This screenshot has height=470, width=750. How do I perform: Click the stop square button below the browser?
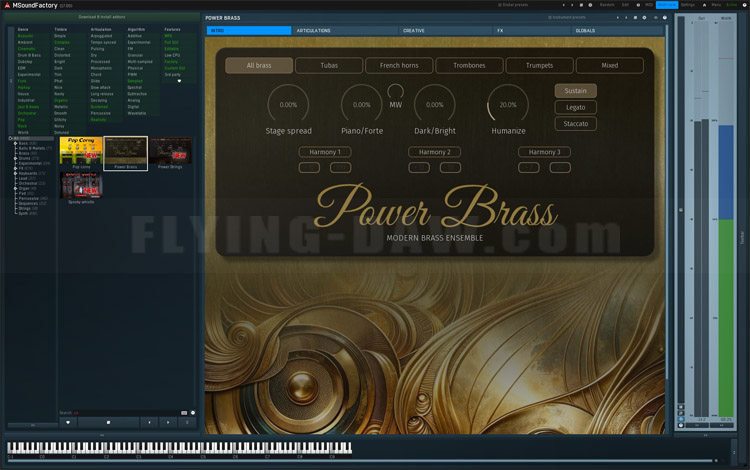pos(109,422)
